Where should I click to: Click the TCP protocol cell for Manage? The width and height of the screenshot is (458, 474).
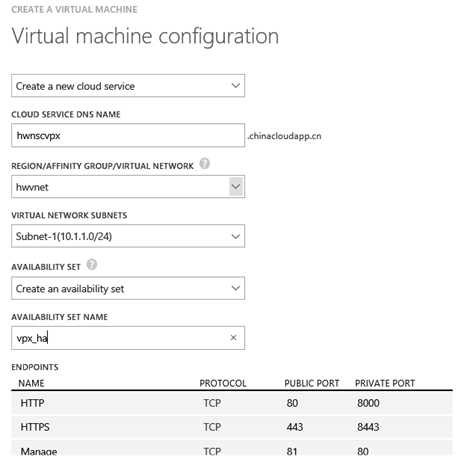(x=212, y=451)
